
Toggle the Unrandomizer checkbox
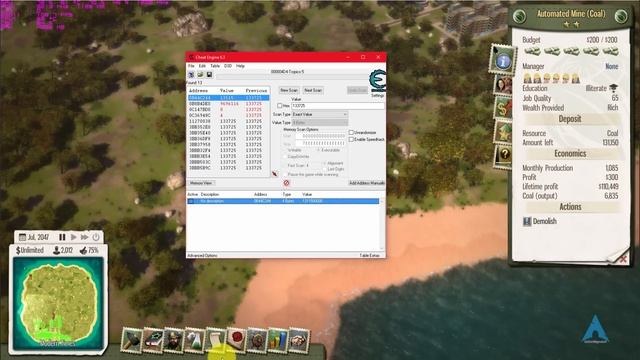click(351, 133)
